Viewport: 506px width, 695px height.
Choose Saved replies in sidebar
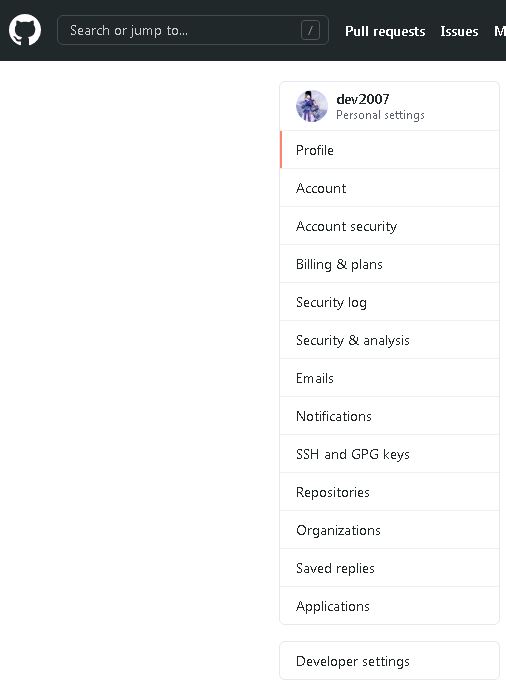click(x=389, y=568)
